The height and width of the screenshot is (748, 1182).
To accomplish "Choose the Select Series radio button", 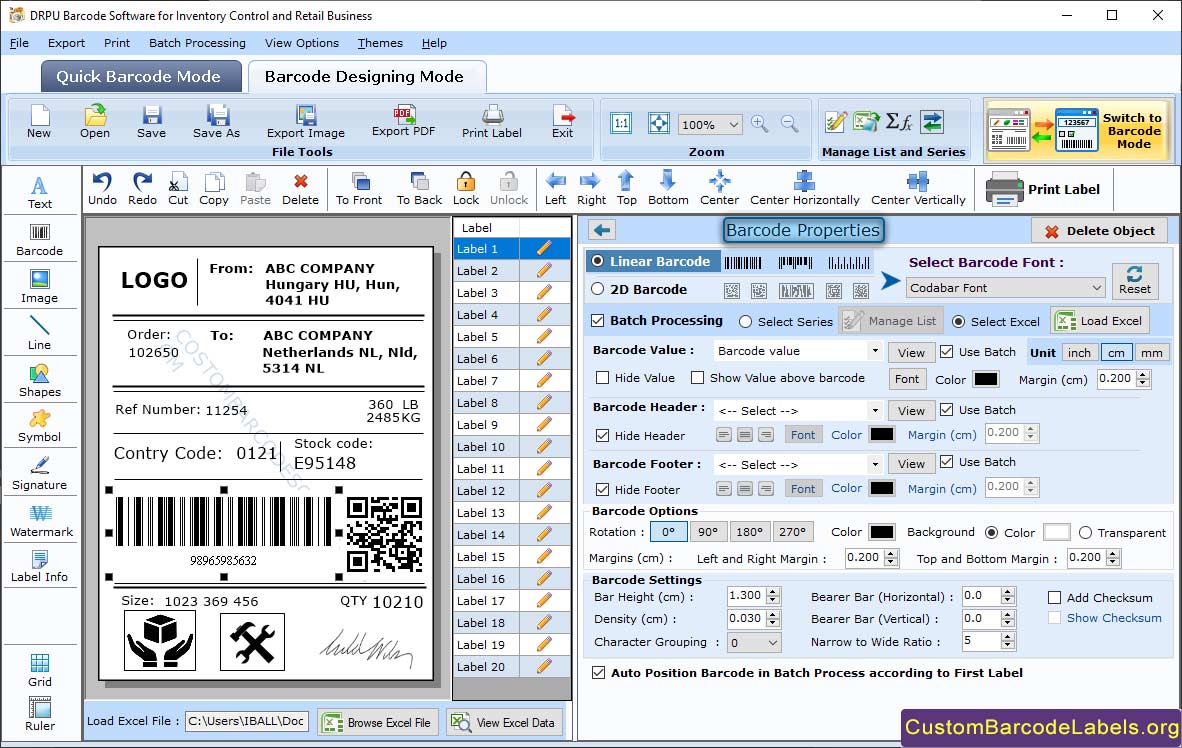I will [x=746, y=321].
